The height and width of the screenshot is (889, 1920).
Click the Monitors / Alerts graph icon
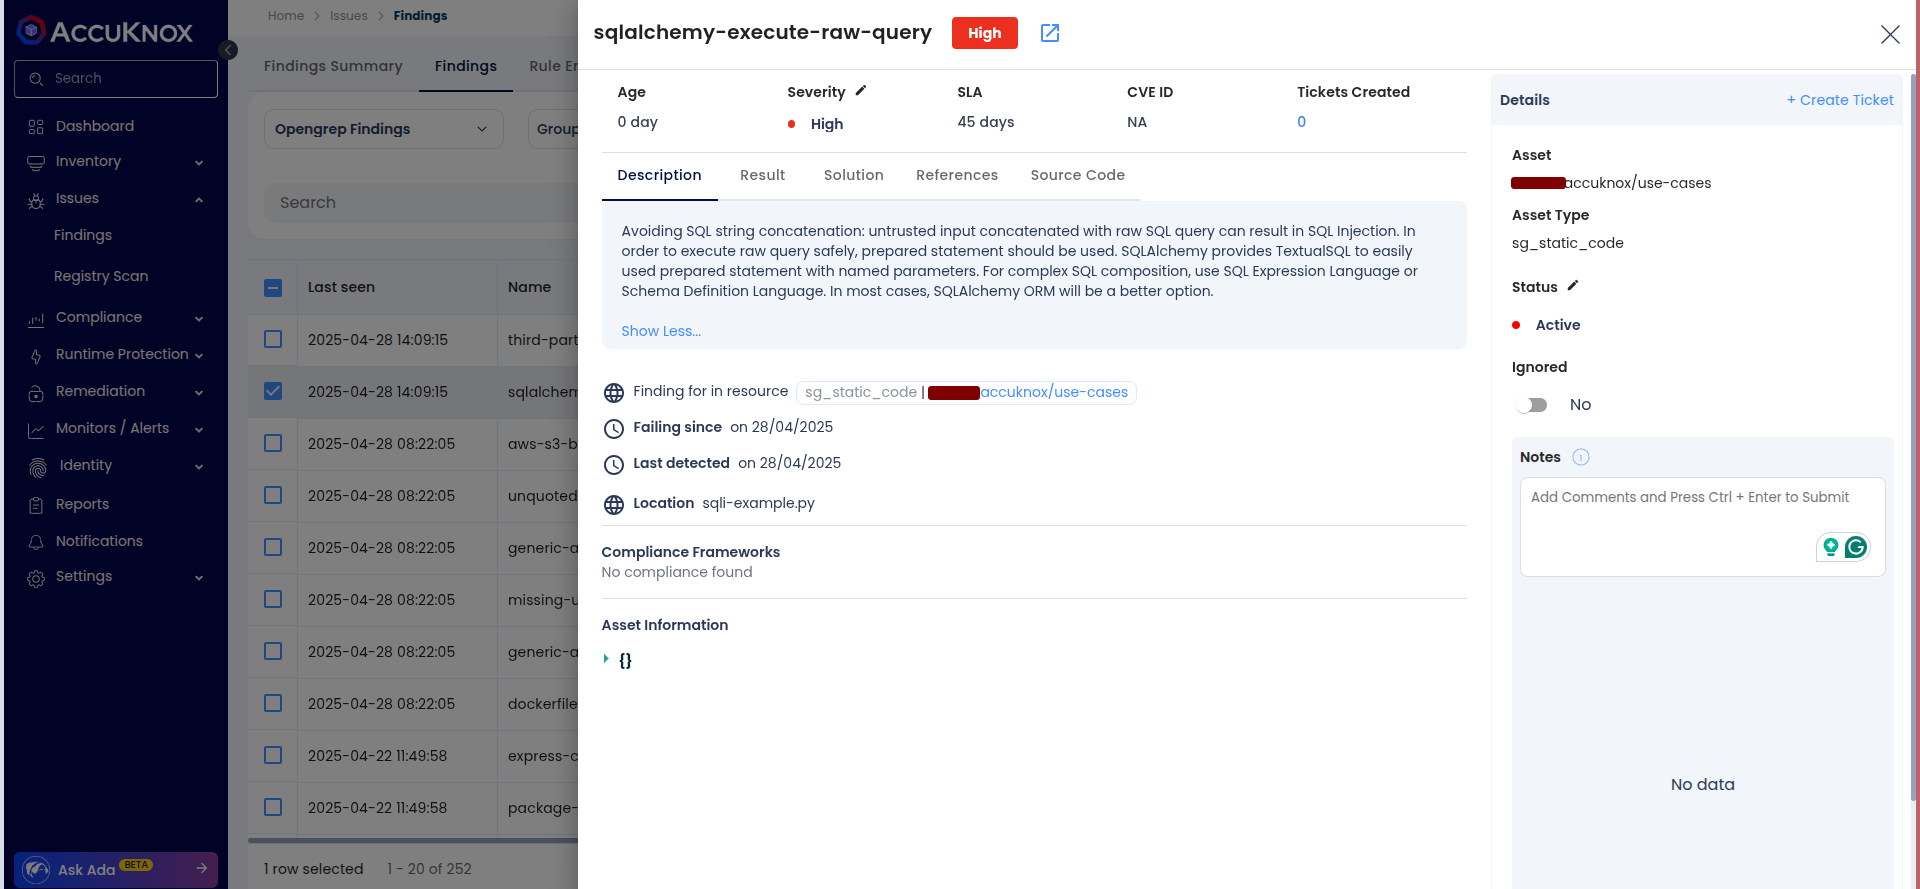(x=36, y=430)
